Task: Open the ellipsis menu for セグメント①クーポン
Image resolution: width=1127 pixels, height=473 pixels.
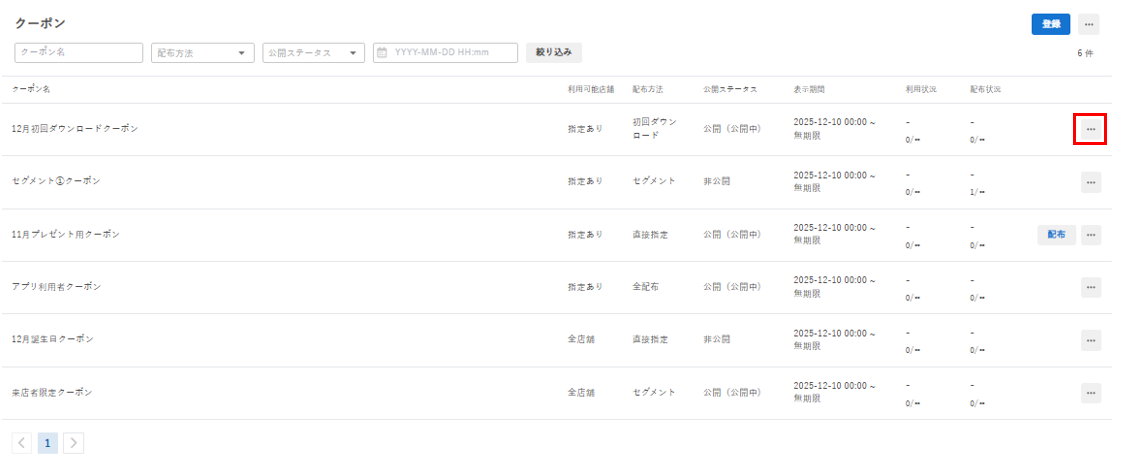Action: pos(1090,183)
